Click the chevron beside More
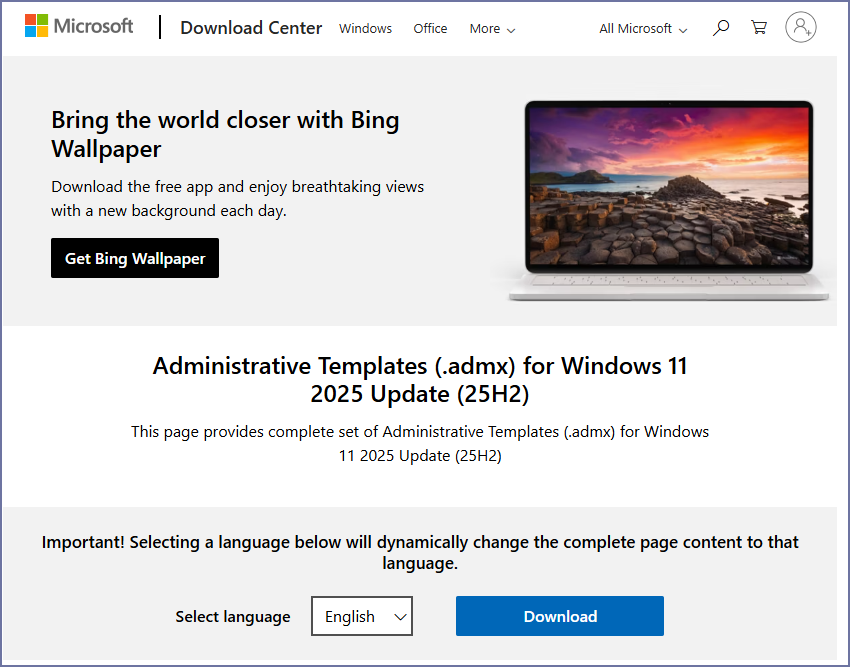The width and height of the screenshot is (850, 667). 511,30
